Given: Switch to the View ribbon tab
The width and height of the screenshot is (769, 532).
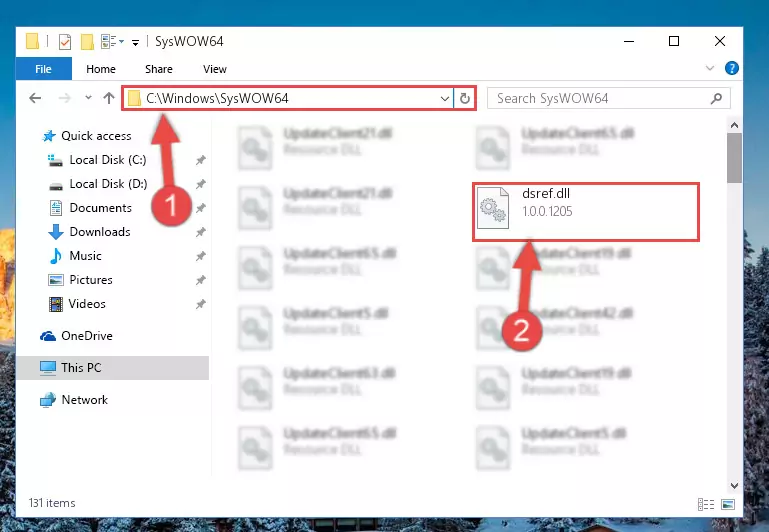Looking at the screenshot, I should tap(215, 69).
